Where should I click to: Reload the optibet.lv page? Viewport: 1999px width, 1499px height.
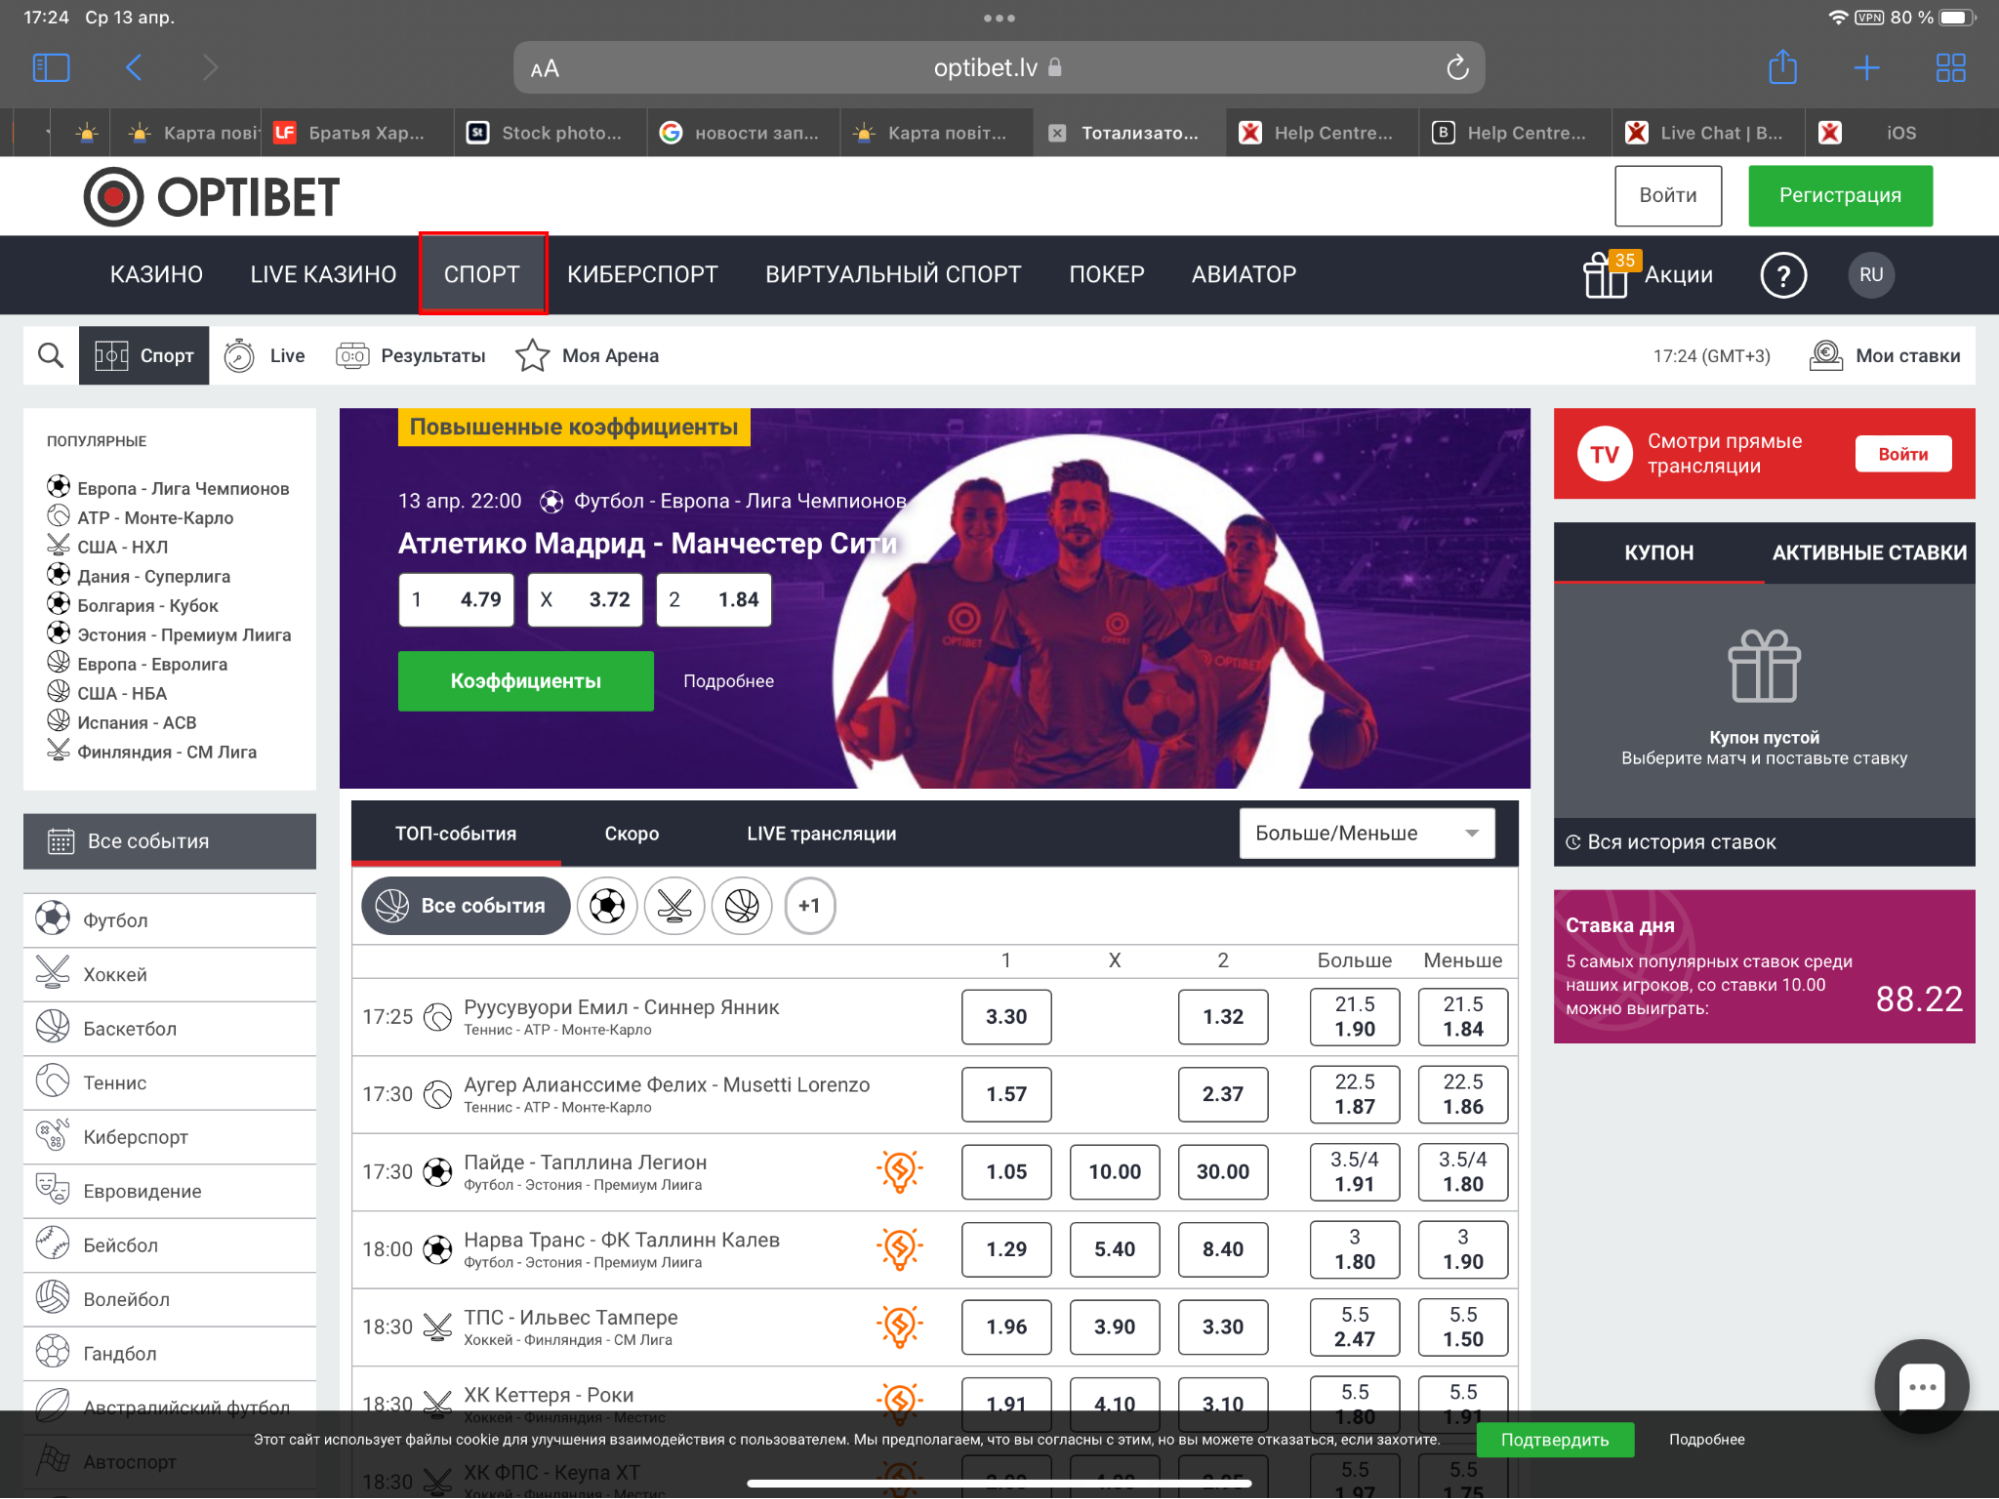tap(1457, 67)
